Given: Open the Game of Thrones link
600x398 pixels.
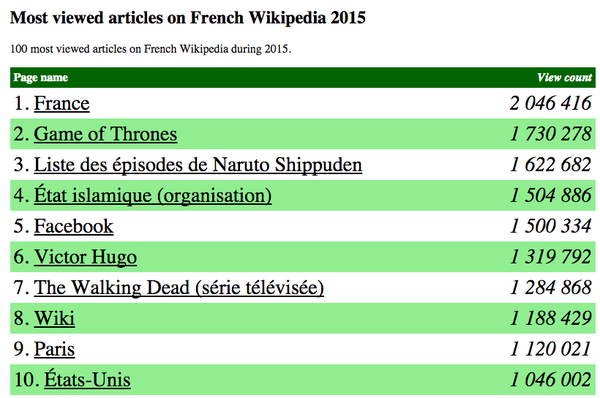Looking at the screenshot, I should (x=105, y=134).
